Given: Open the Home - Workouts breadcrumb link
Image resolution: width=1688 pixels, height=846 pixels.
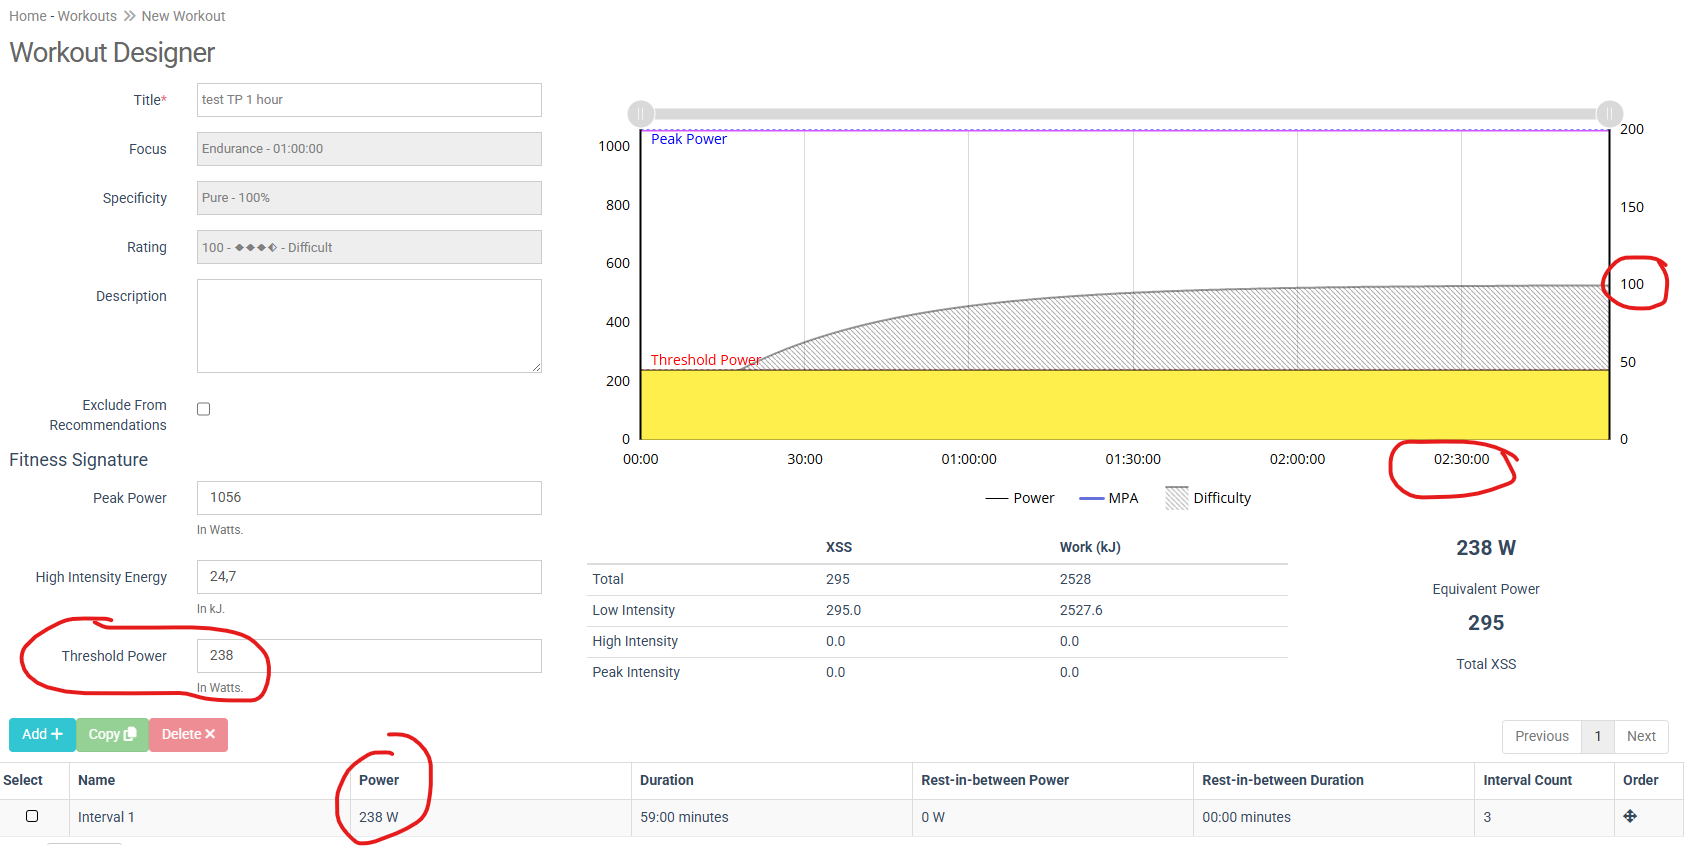Looking at the screenshot, I should click(x=63, y=16).
